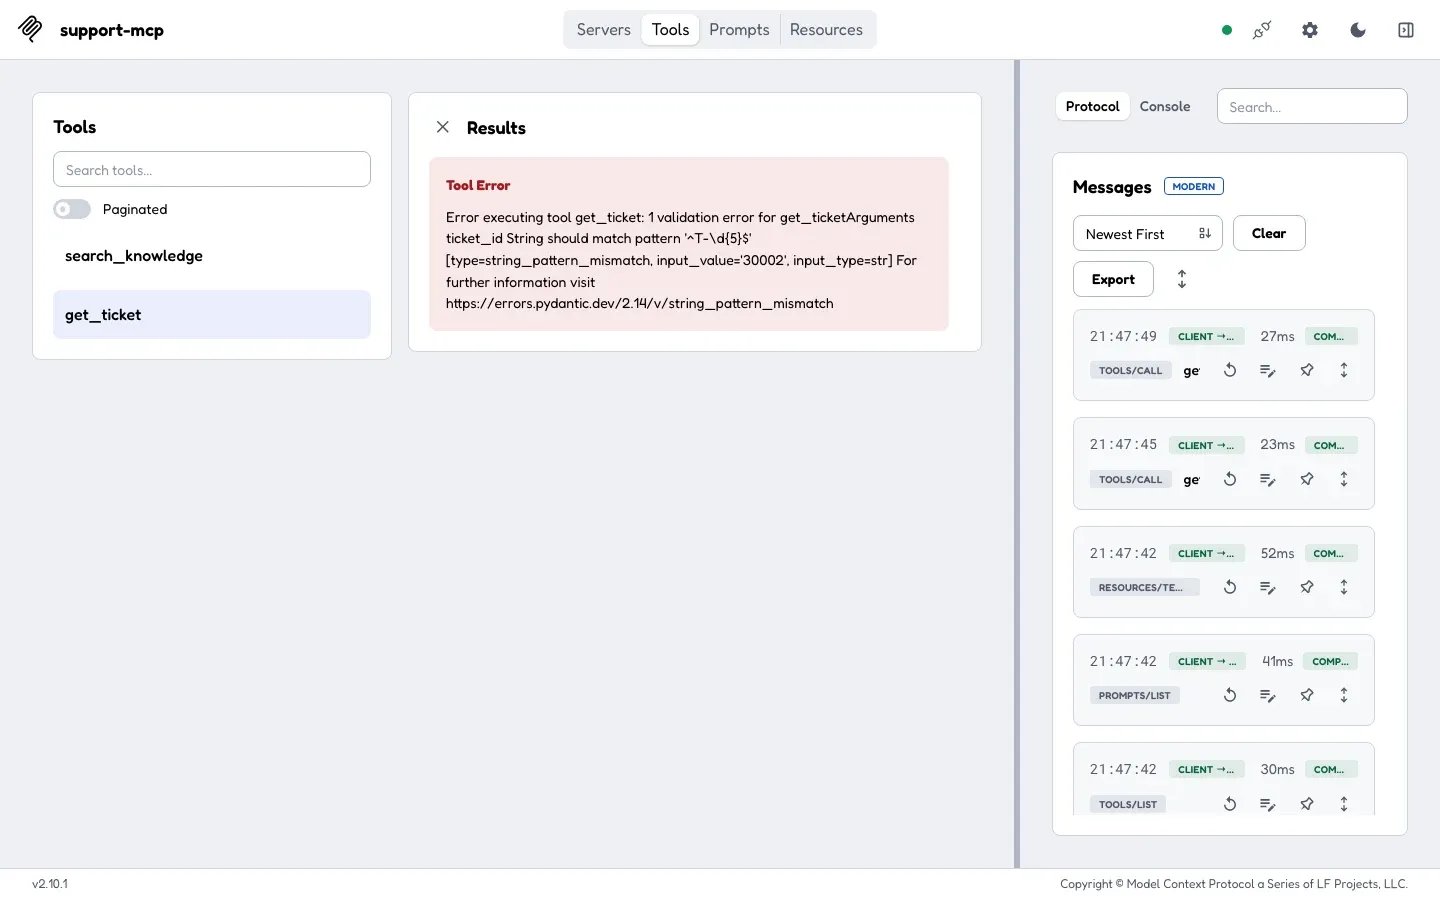The width and height of the screenshot is (1440, 900).
Task: Close the Results panel
Action: pos(443,127)
